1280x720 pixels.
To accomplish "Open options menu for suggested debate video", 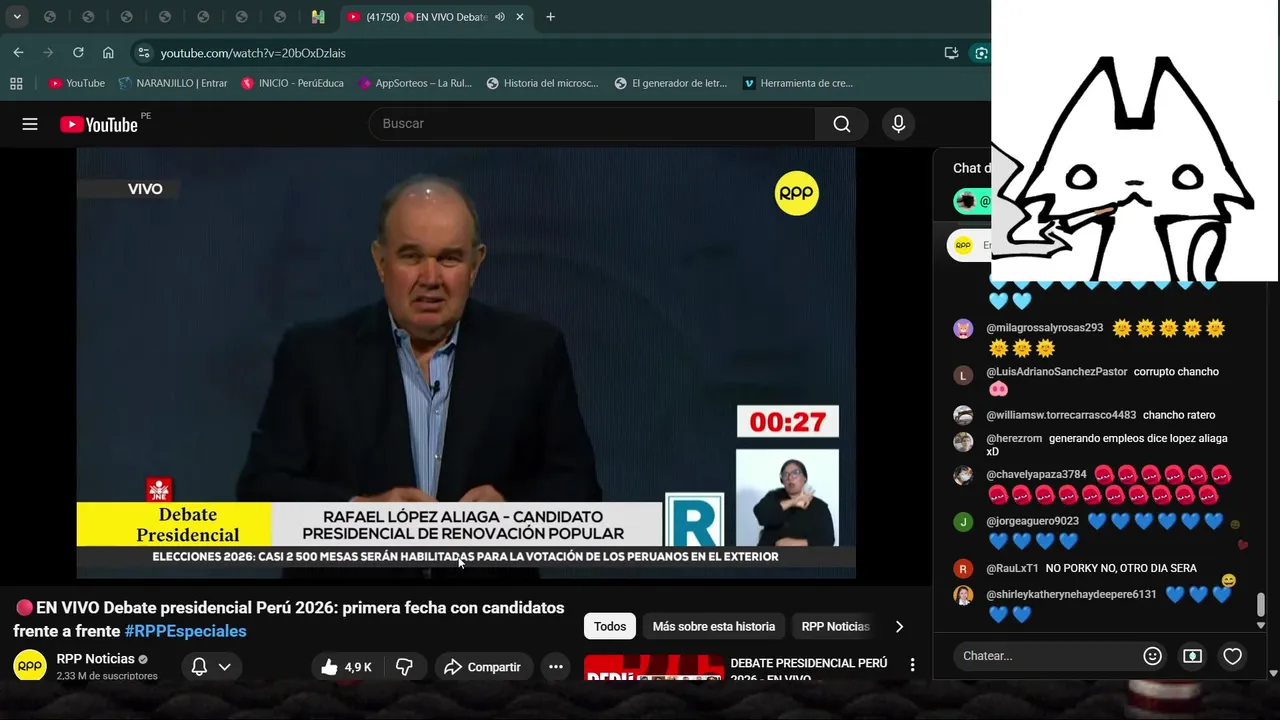I will point(912,665).
